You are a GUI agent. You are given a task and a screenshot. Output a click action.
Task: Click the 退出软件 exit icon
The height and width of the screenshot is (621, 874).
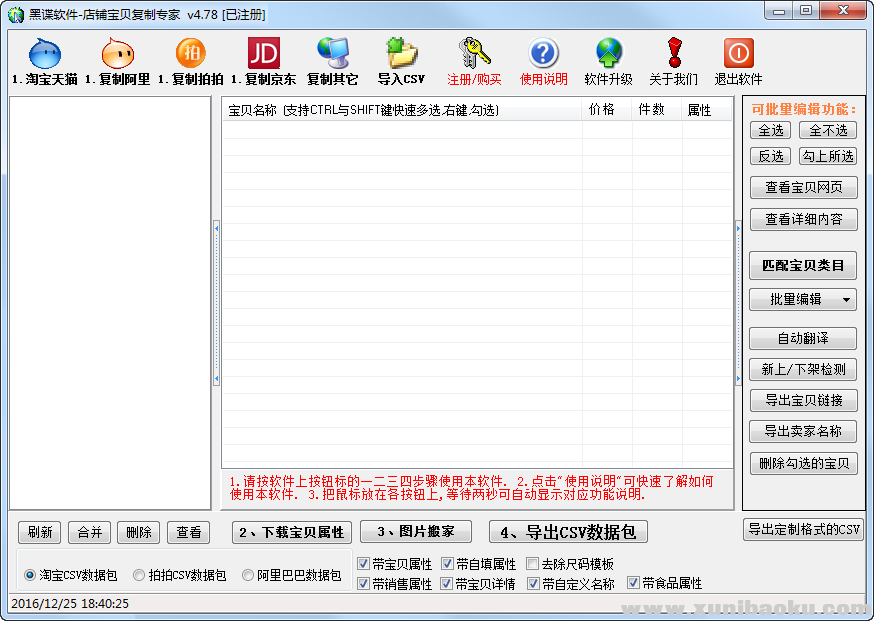tap(738, 54)
